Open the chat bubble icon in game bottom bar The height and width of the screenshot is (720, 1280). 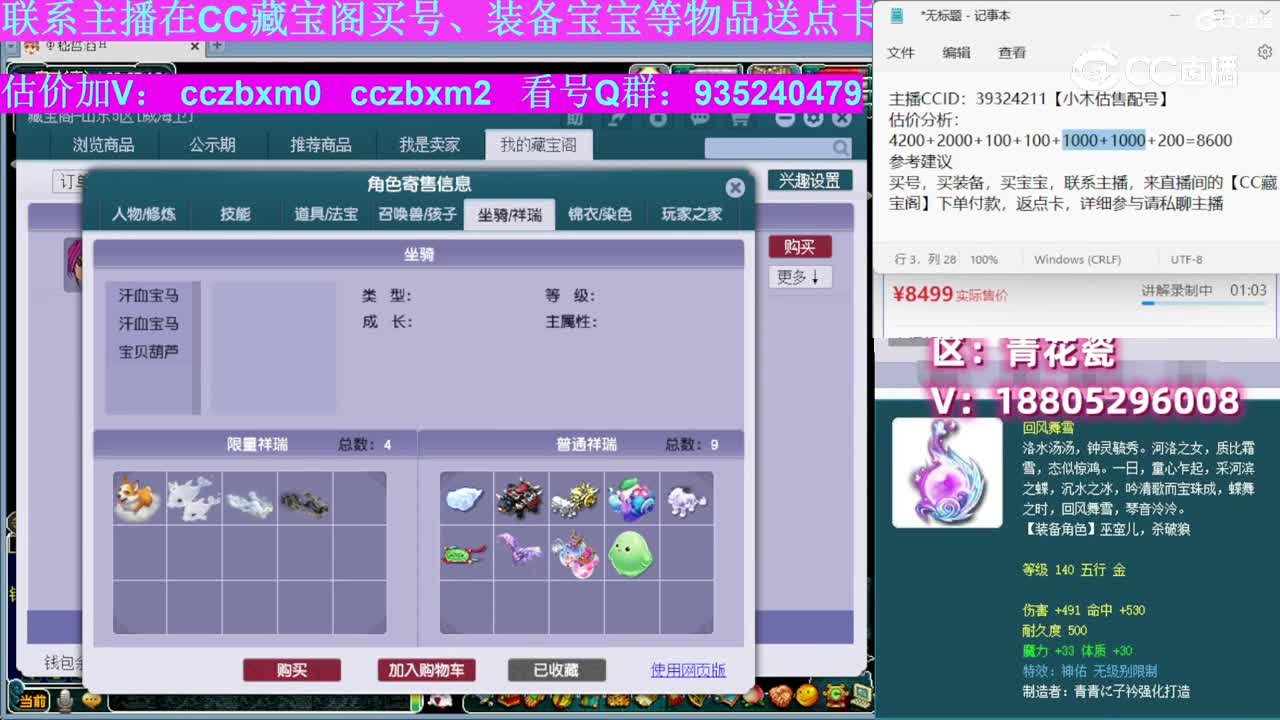(x=90, y=702)
